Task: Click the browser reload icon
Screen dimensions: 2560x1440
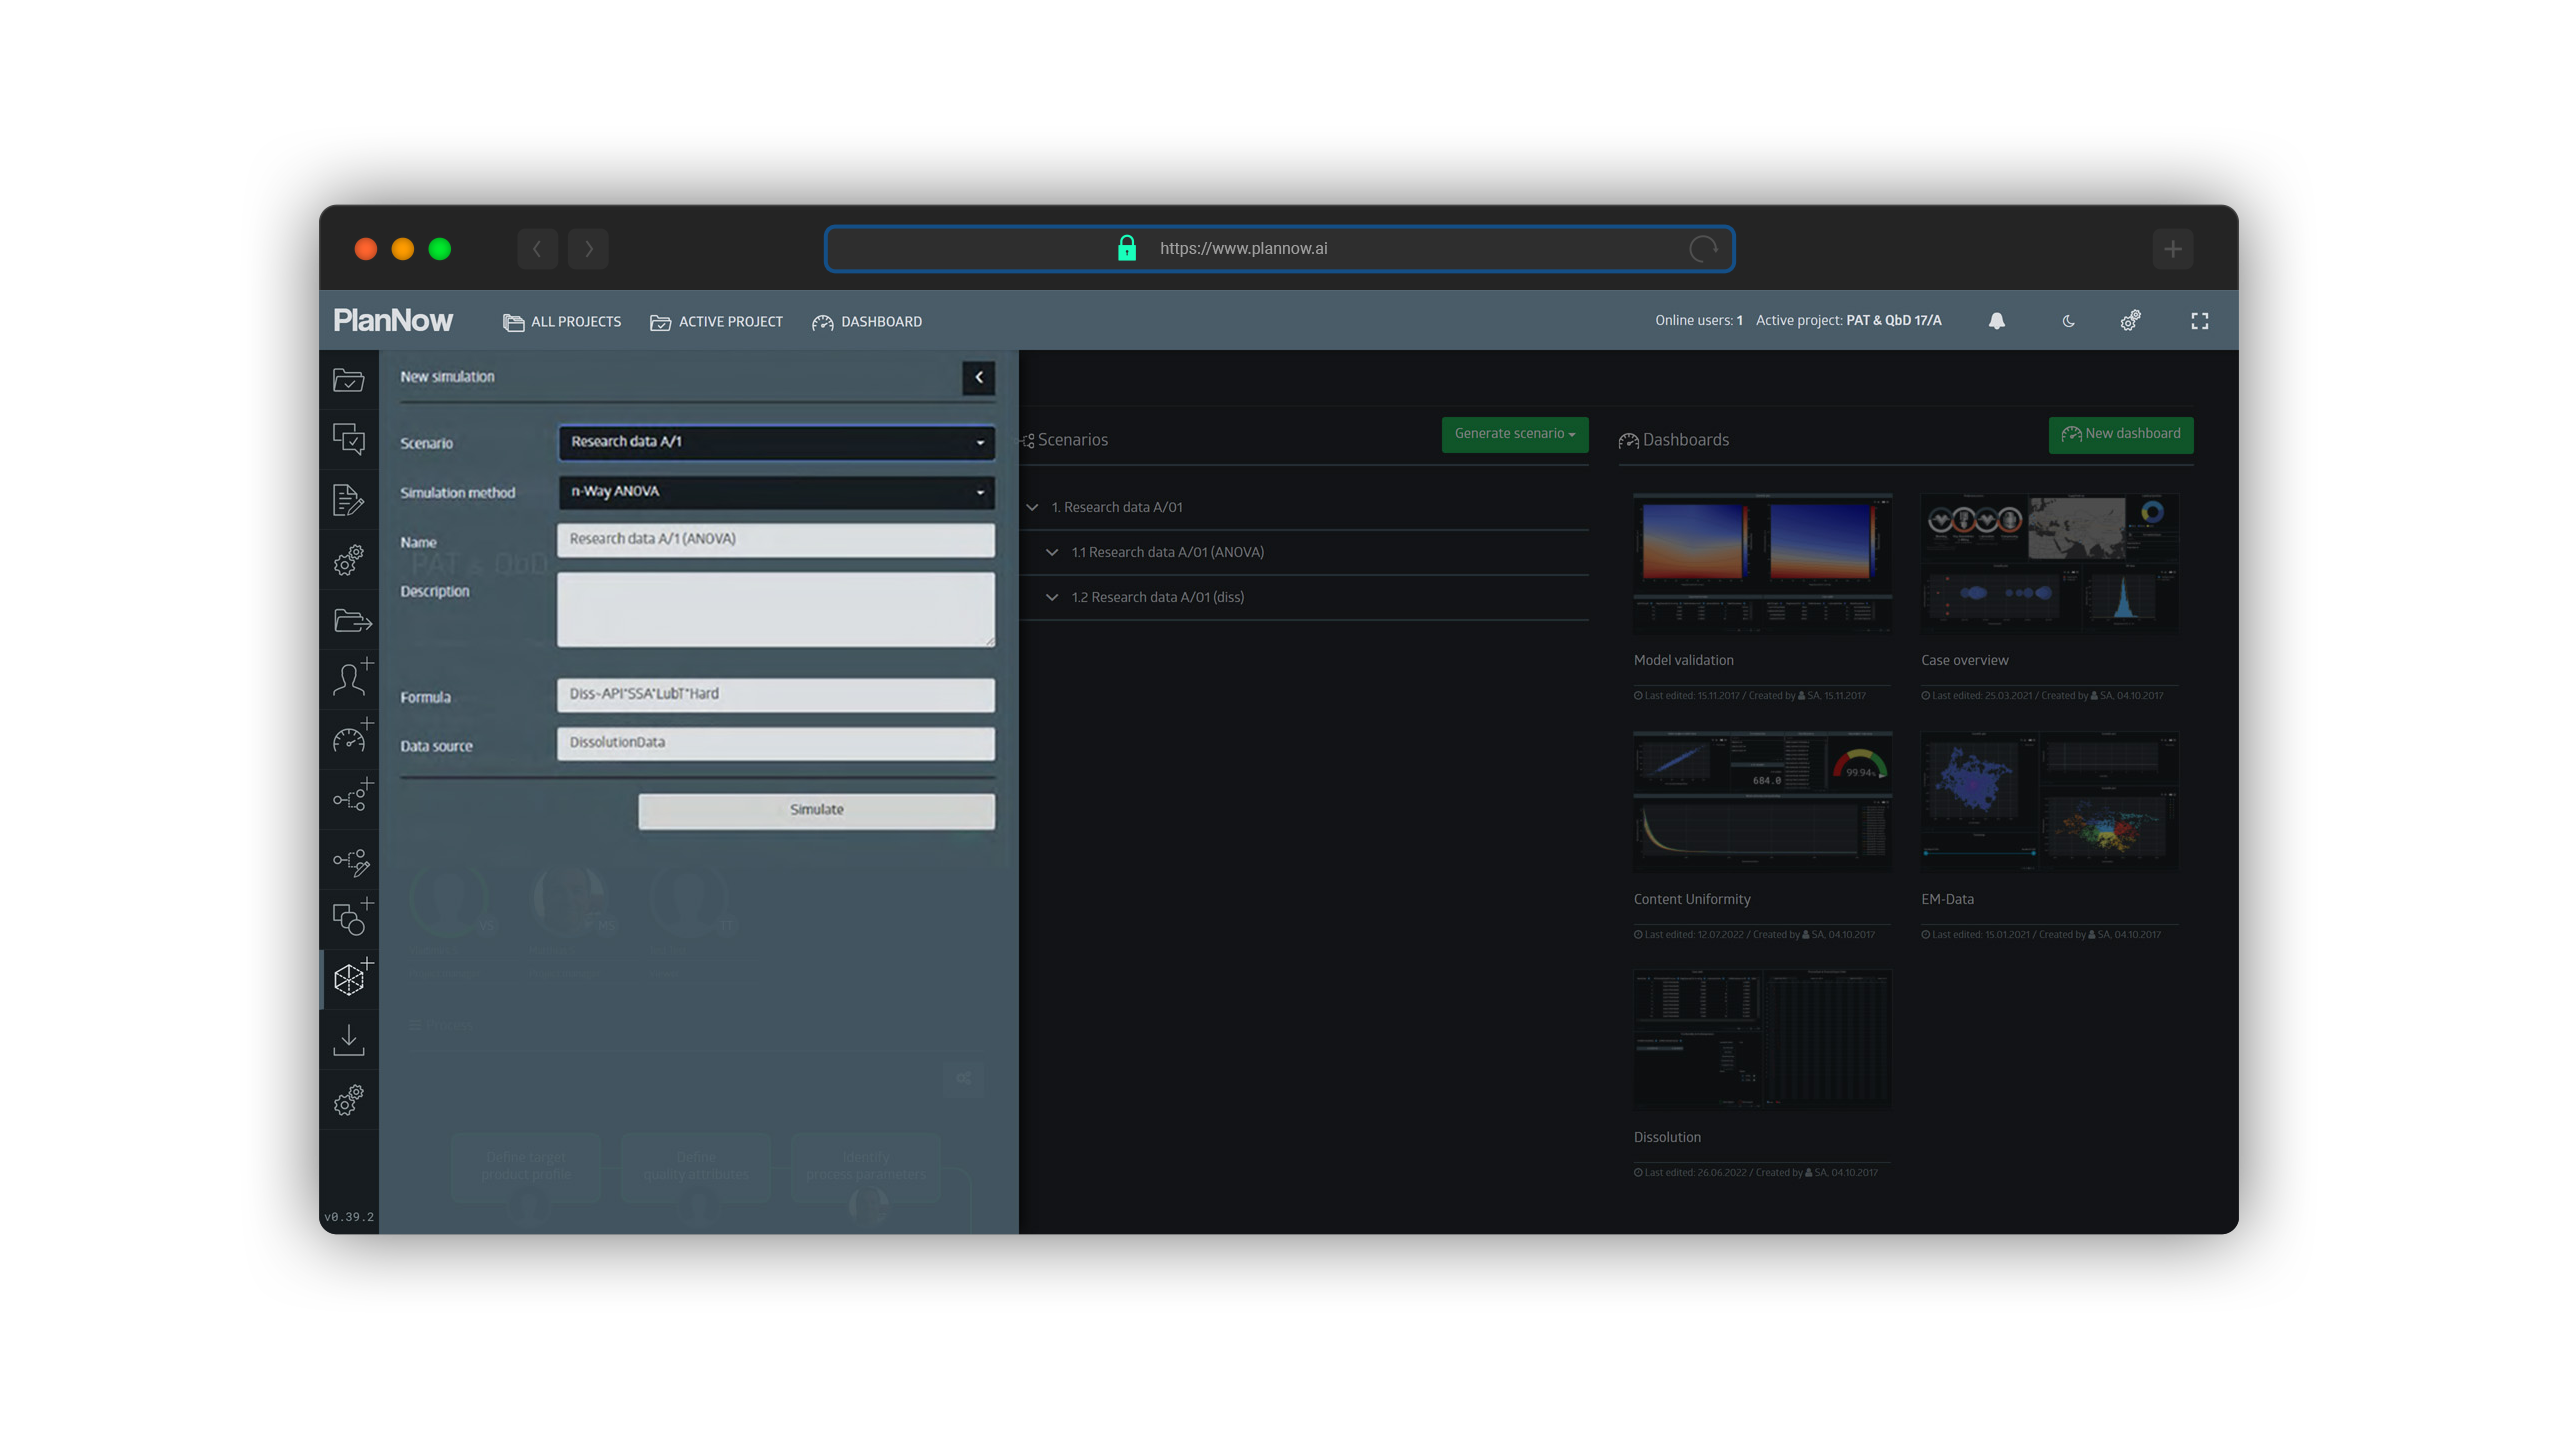Action: tap(1703, 249)
